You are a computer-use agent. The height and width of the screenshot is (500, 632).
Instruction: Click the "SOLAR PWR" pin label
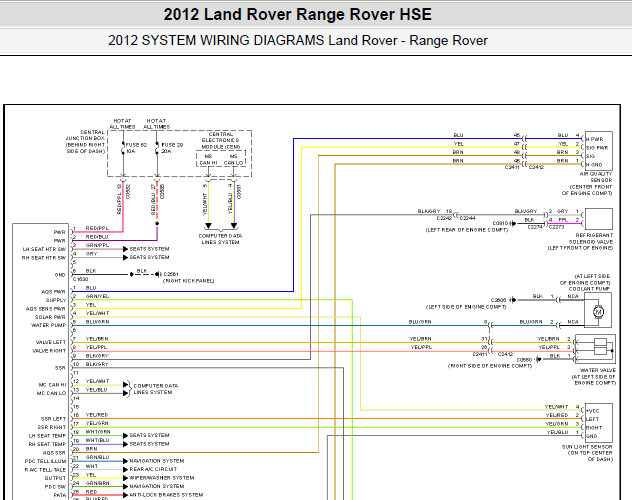point(50,317)
